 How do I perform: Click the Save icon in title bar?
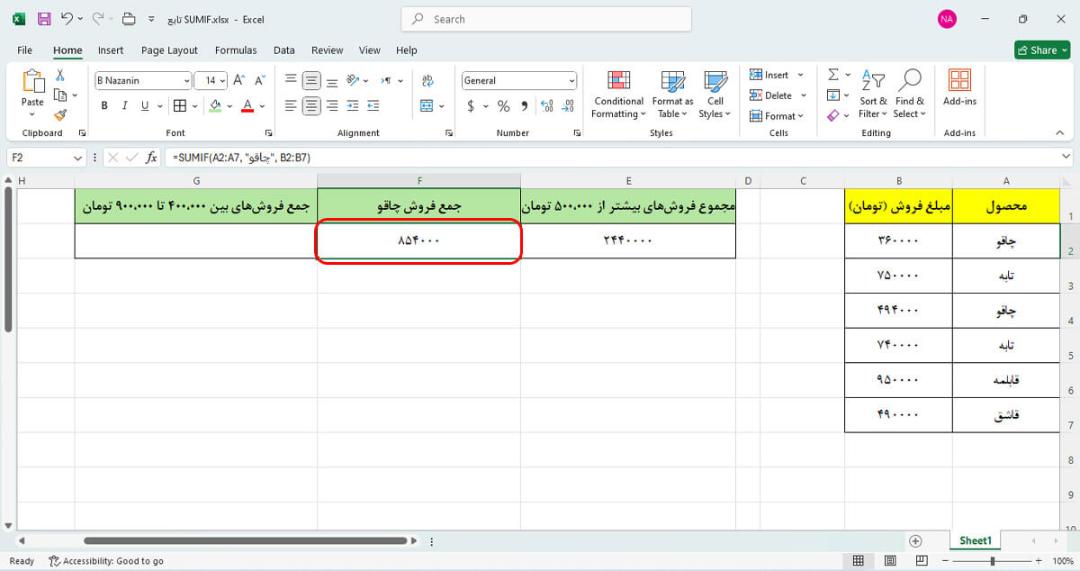tap(44, 19)
